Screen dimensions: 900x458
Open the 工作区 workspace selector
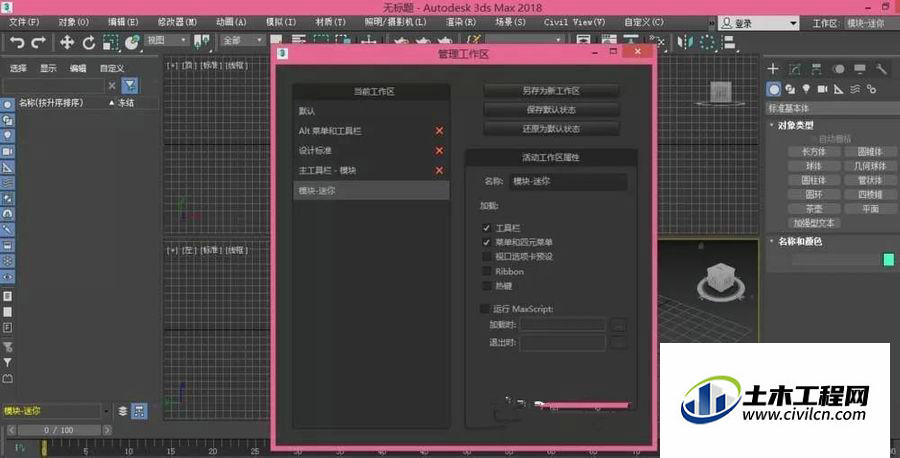(870, 24)
